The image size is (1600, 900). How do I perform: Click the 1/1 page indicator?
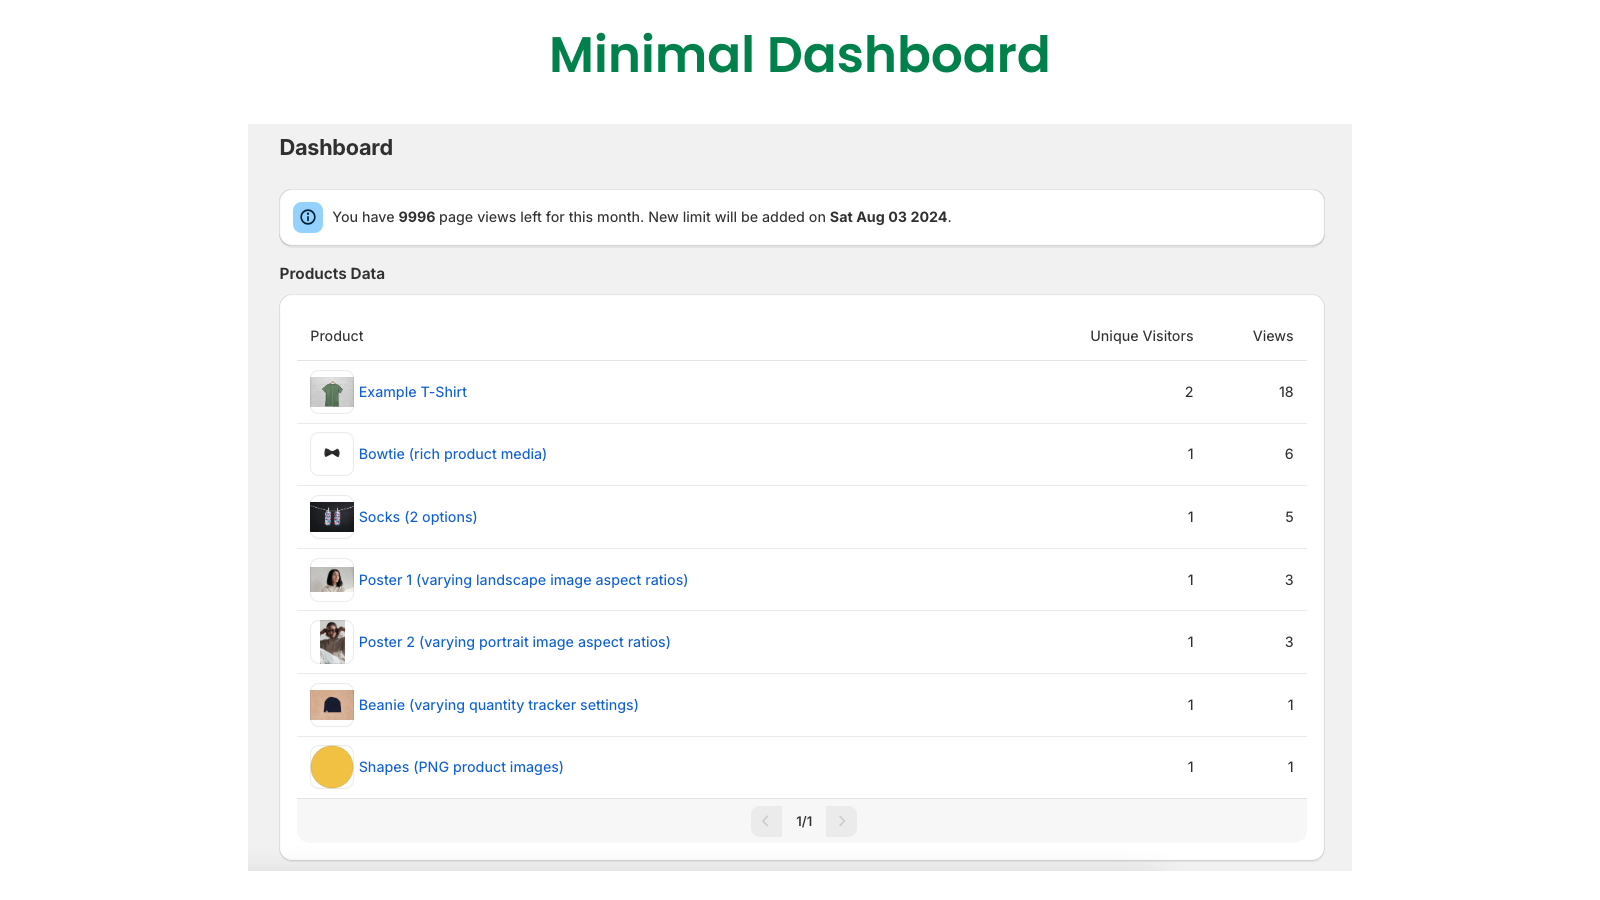[803, 820]
